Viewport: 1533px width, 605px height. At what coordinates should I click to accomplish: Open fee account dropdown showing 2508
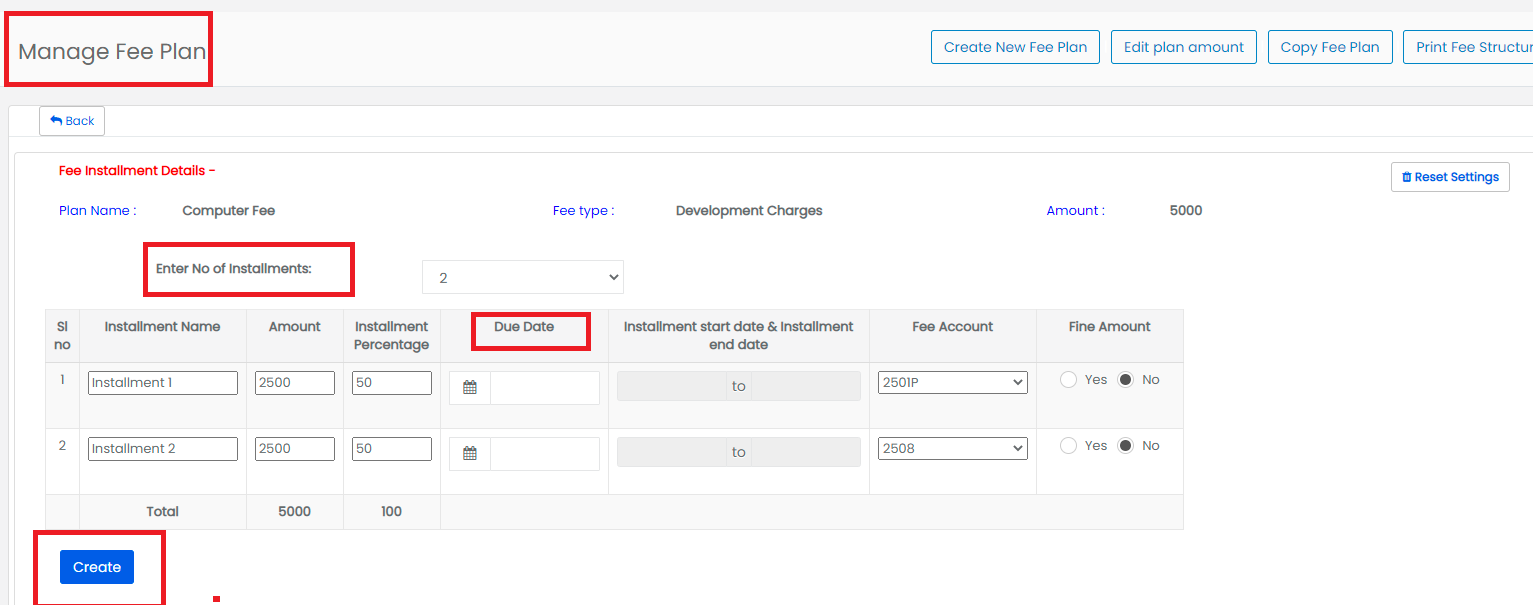(953, 449)
